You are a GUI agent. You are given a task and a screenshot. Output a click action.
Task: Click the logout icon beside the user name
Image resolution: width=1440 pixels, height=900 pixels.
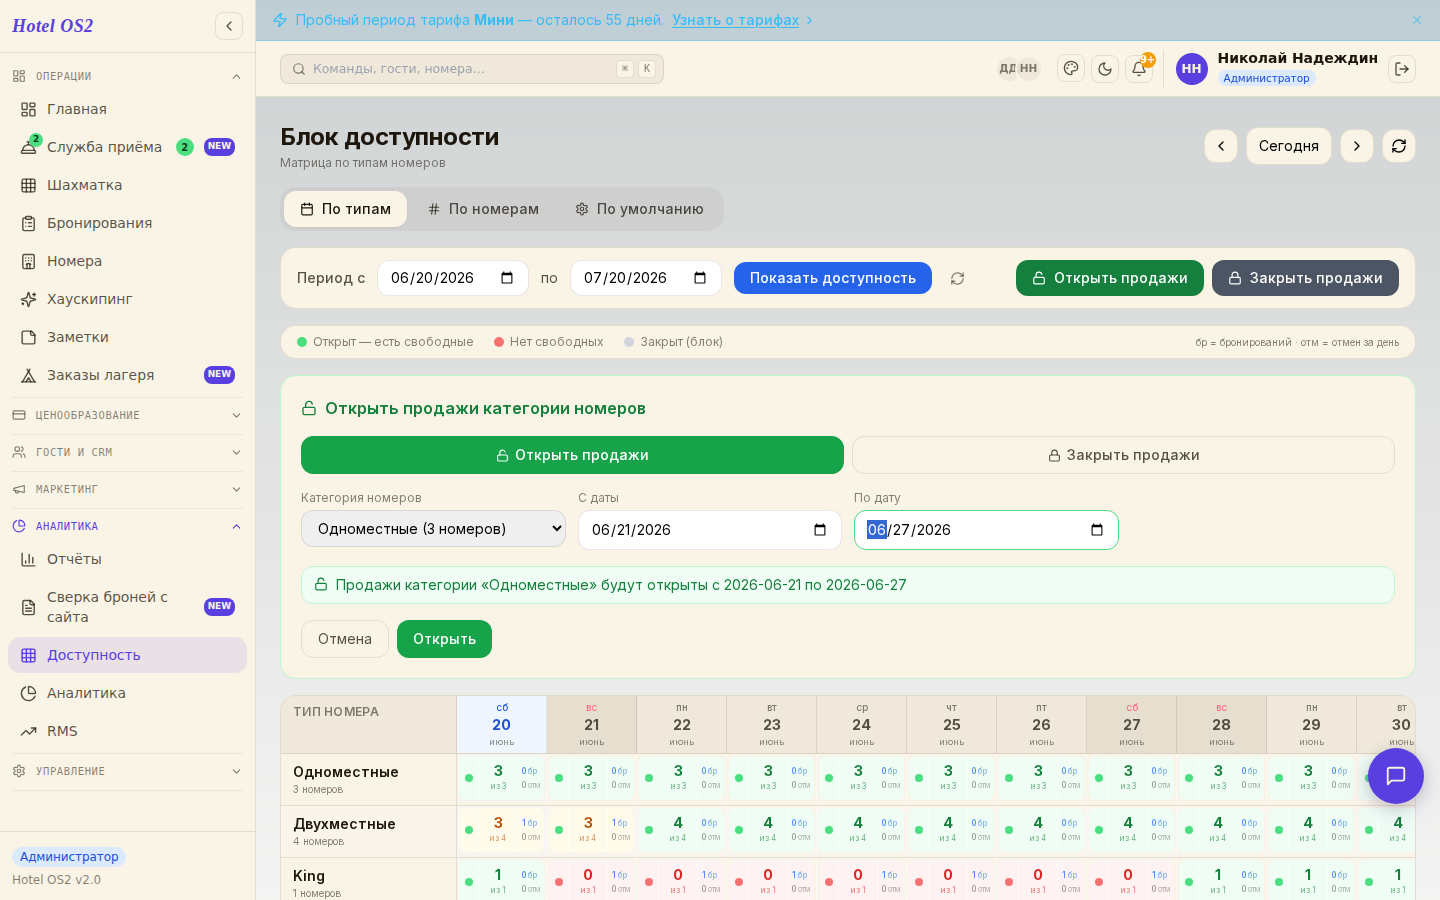coord(1402,69)
